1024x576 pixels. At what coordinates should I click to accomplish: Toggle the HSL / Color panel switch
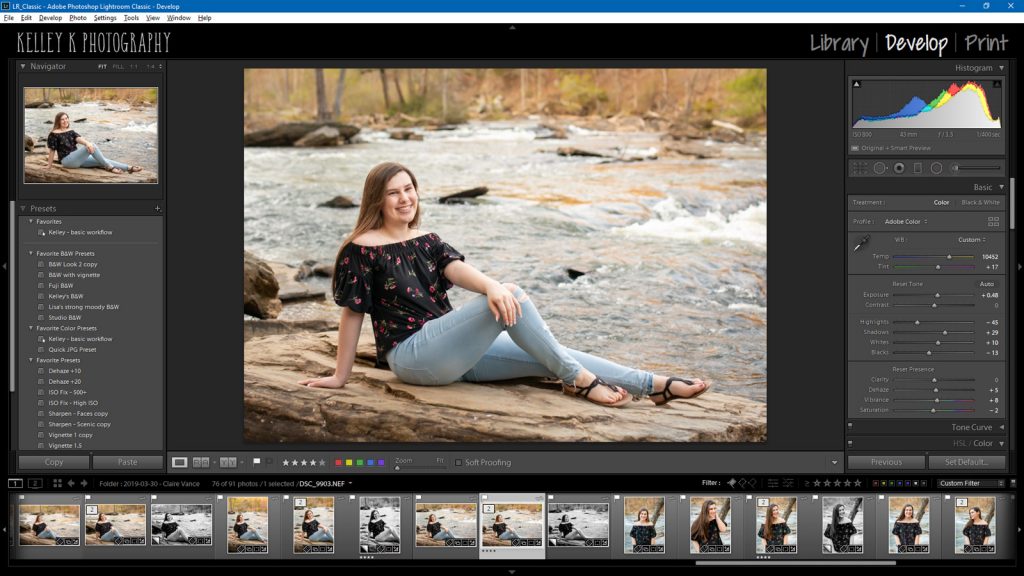[x=850, y=443]
